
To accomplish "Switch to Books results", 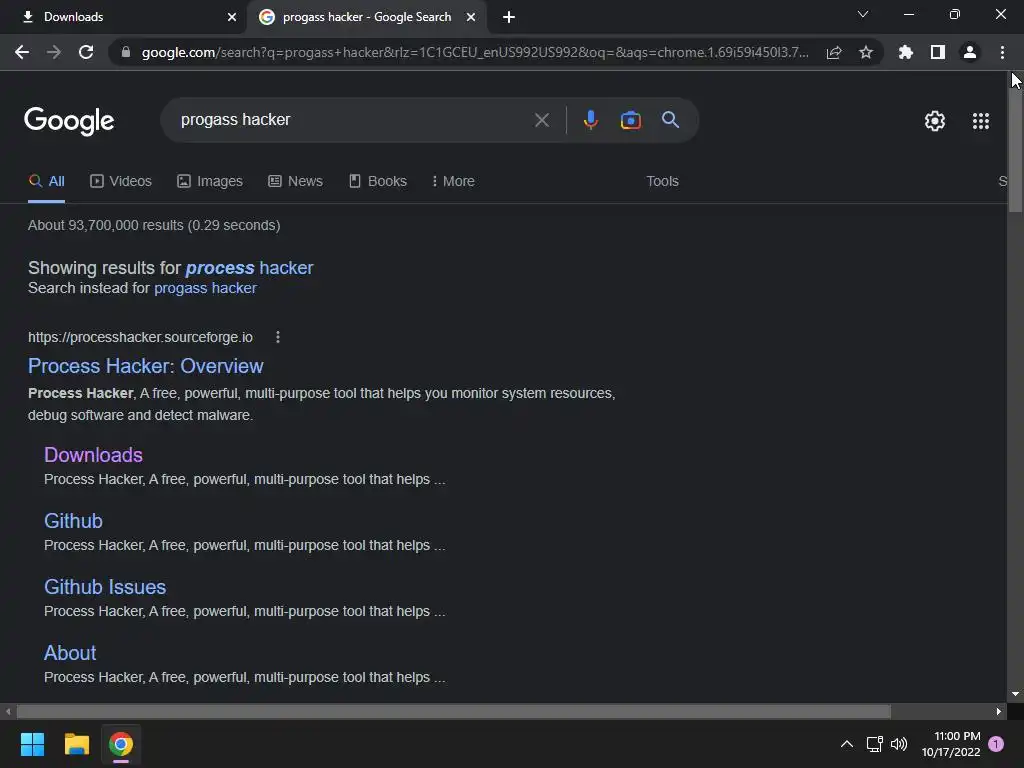I will [x=377, y=182].
